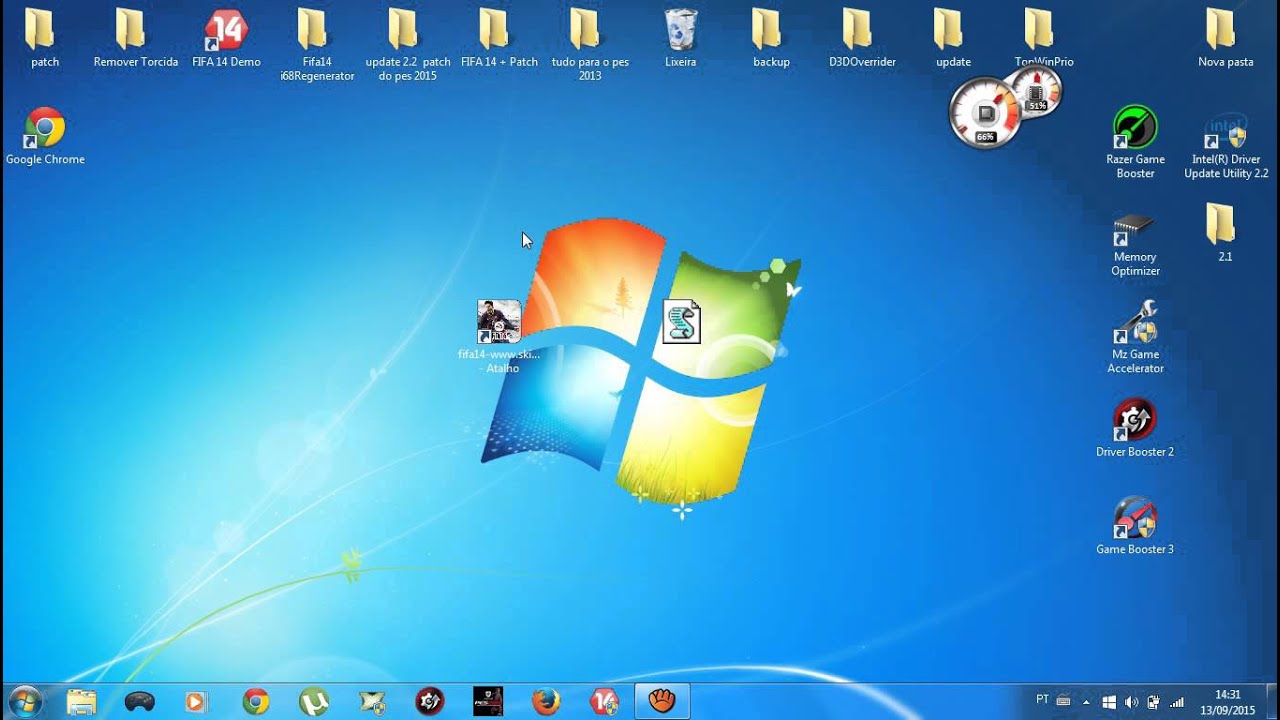Select the Nova pasta folder
The width and height of the screenshot is (1280, 720).
tap(1226, 38)
